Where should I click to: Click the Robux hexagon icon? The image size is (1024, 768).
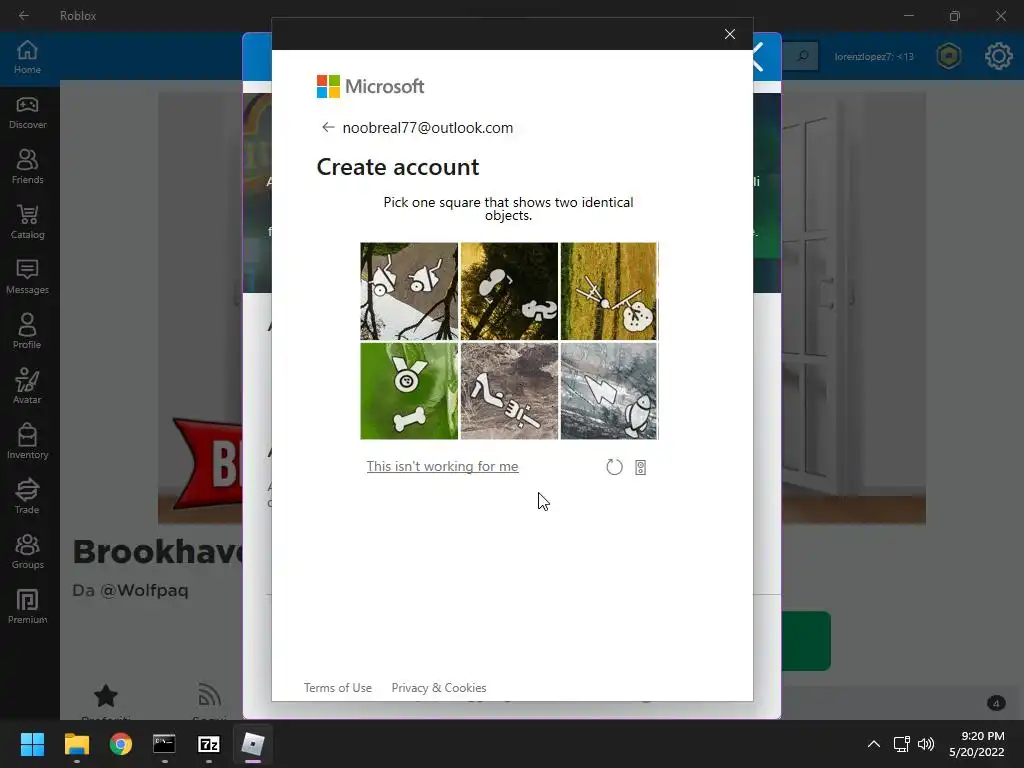click(948, 56)
